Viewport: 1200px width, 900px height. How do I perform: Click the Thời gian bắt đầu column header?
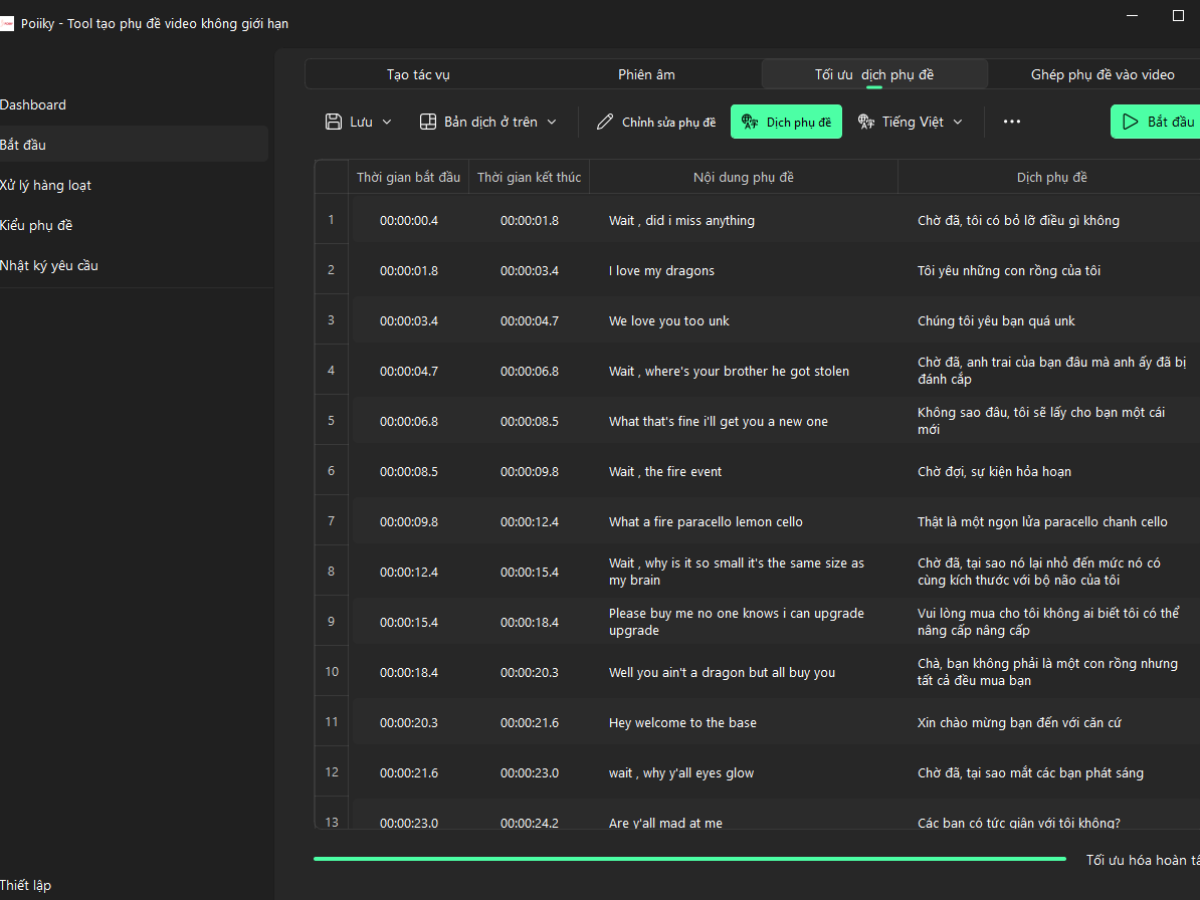pyautogui.click(x=409, y=177)
